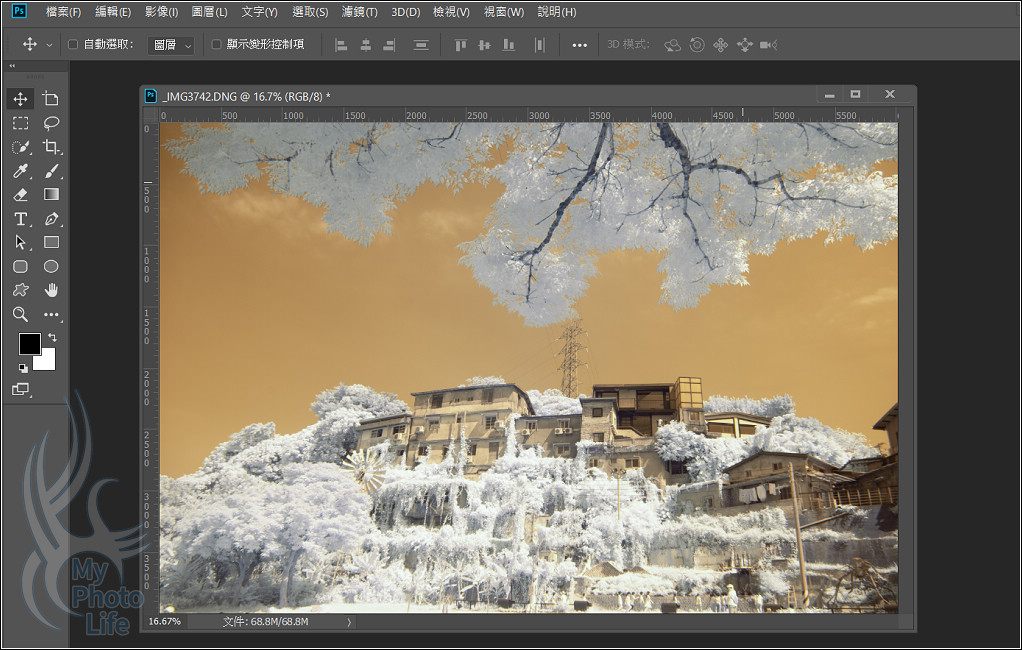Enable the 自動選取 checkbox
The image size is (1022, 650).
73,44
